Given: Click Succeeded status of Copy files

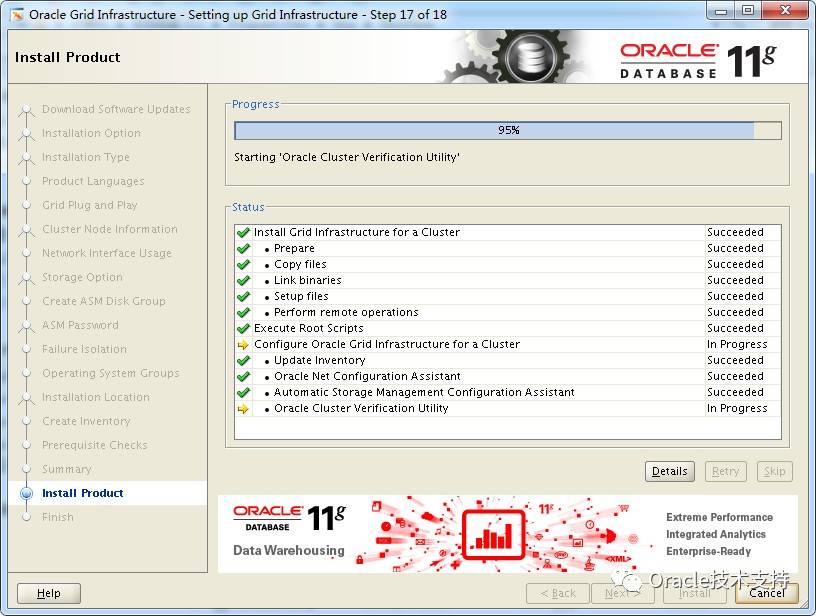Looking at the screenshot, I should 735,264.
